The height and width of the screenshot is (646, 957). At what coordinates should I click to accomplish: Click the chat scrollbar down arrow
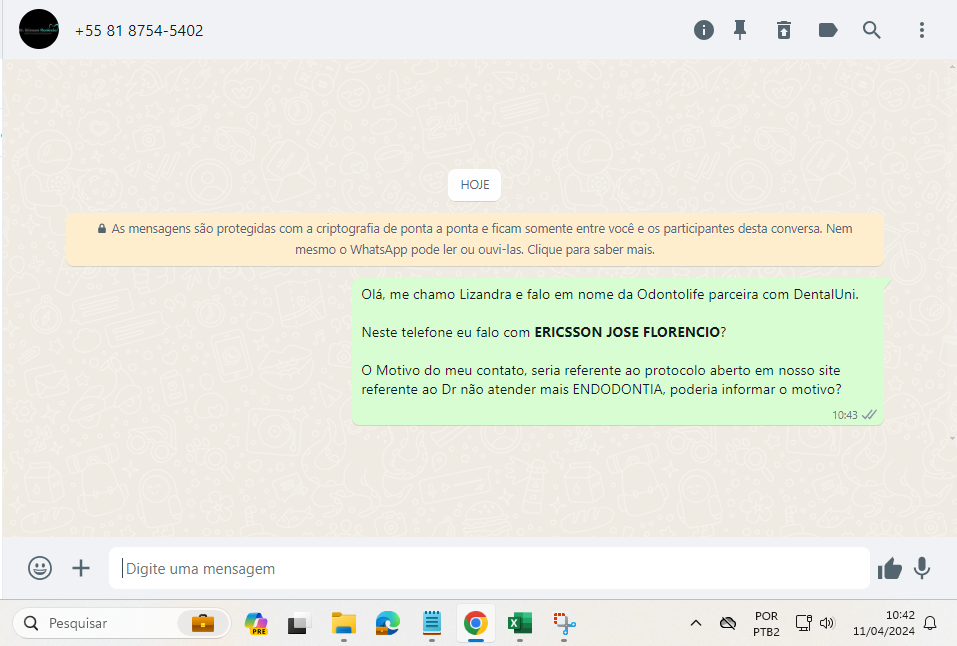(x=952, y=438)
